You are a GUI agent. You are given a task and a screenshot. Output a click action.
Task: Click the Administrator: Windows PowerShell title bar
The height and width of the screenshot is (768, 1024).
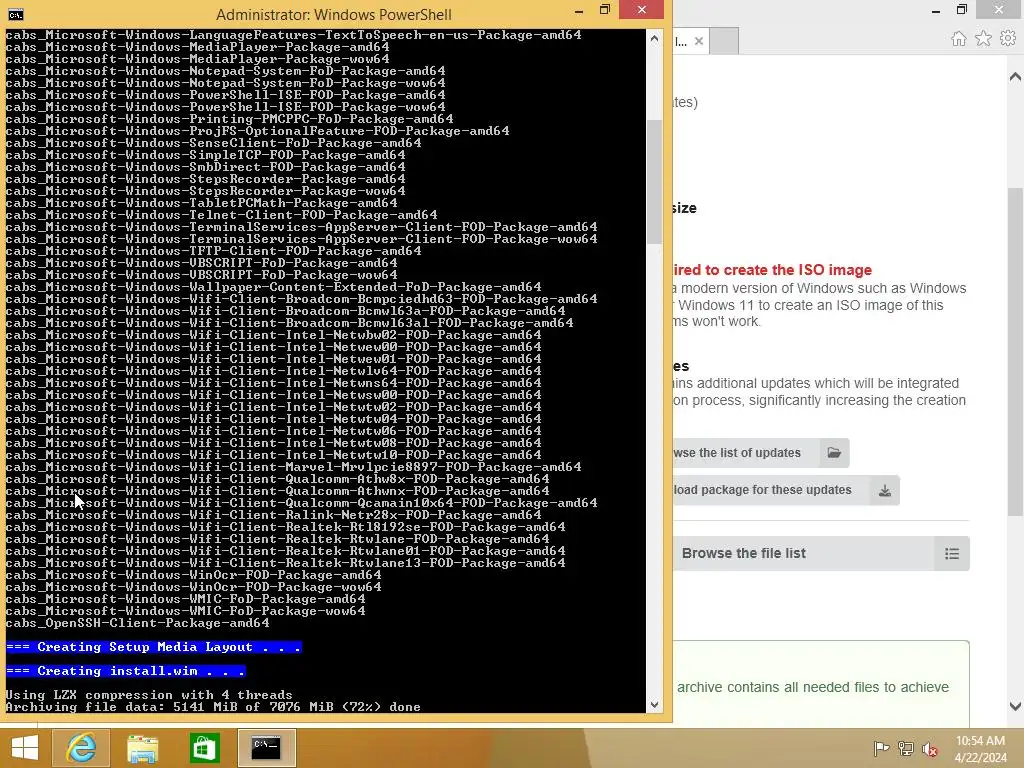[x=334, y=14]
